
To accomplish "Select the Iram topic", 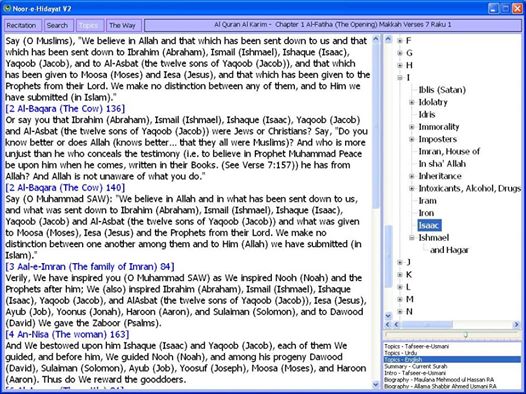I will pos(428,201).
